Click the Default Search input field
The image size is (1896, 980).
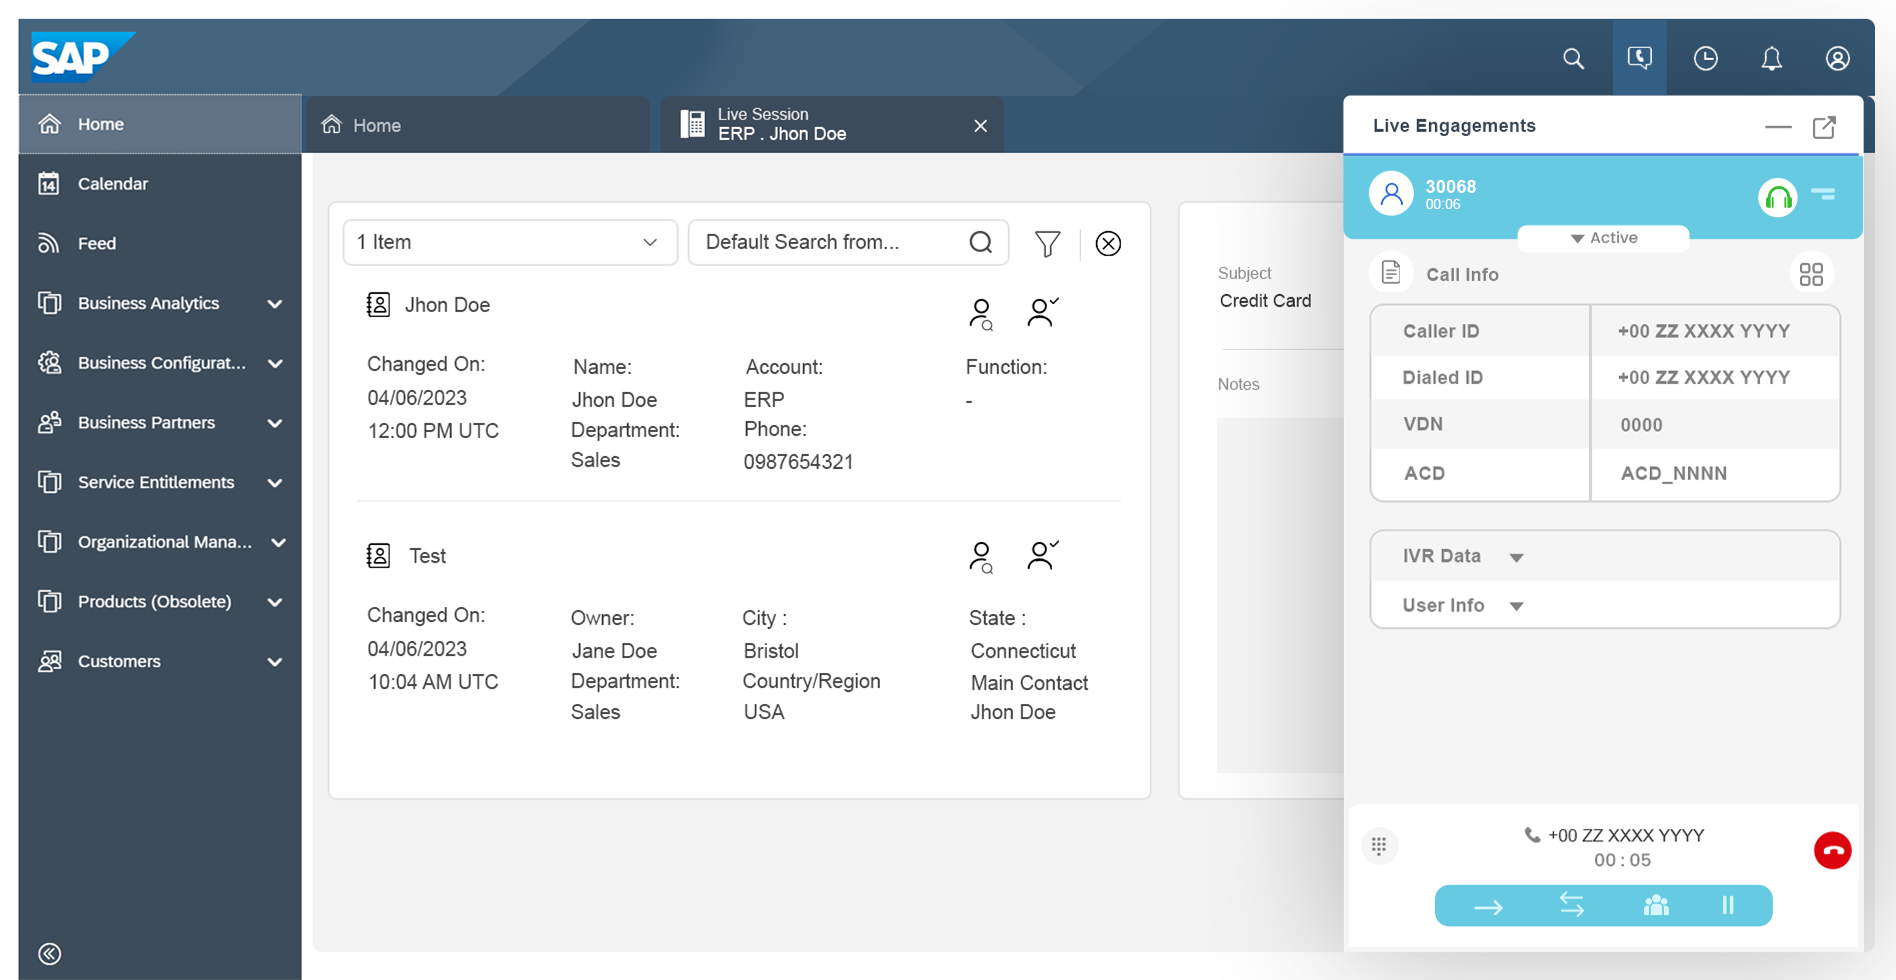[830, 242]
